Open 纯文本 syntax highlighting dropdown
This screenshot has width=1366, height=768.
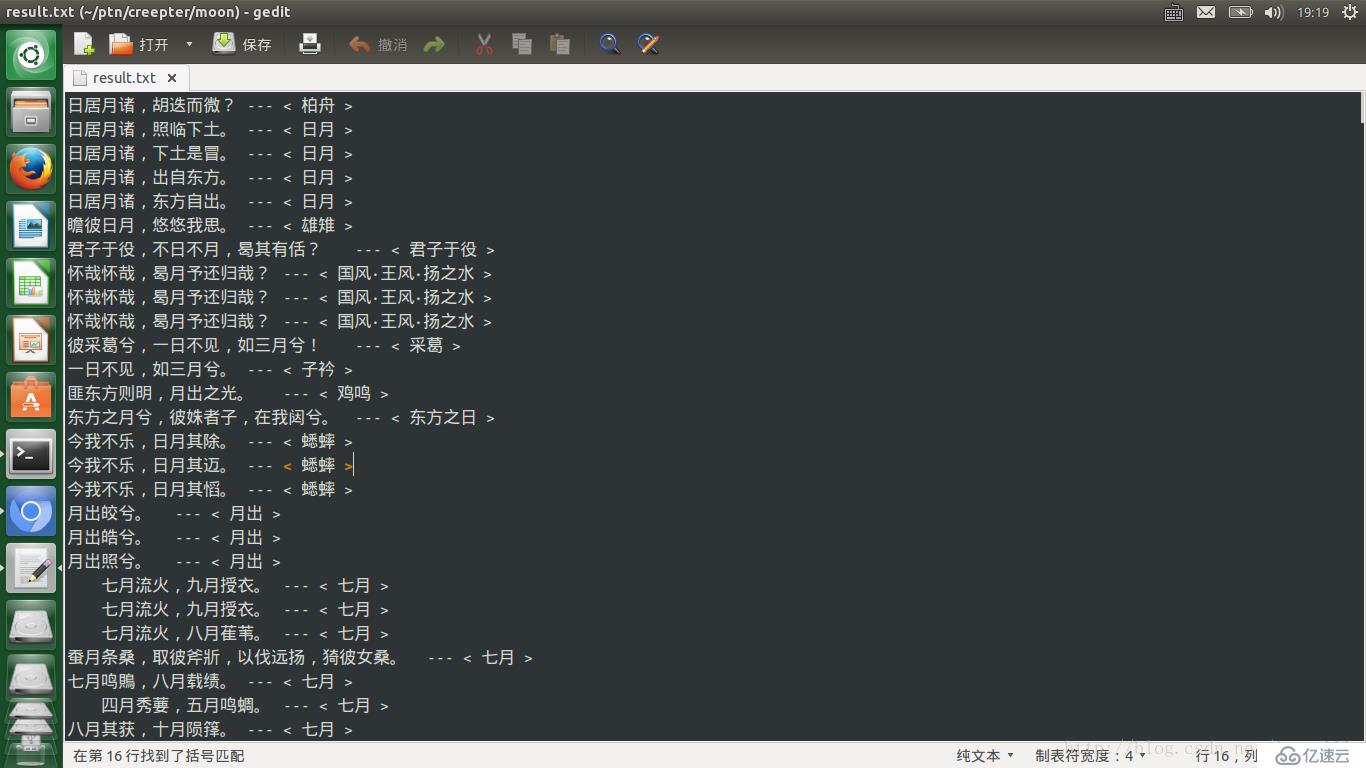[985, 755]
